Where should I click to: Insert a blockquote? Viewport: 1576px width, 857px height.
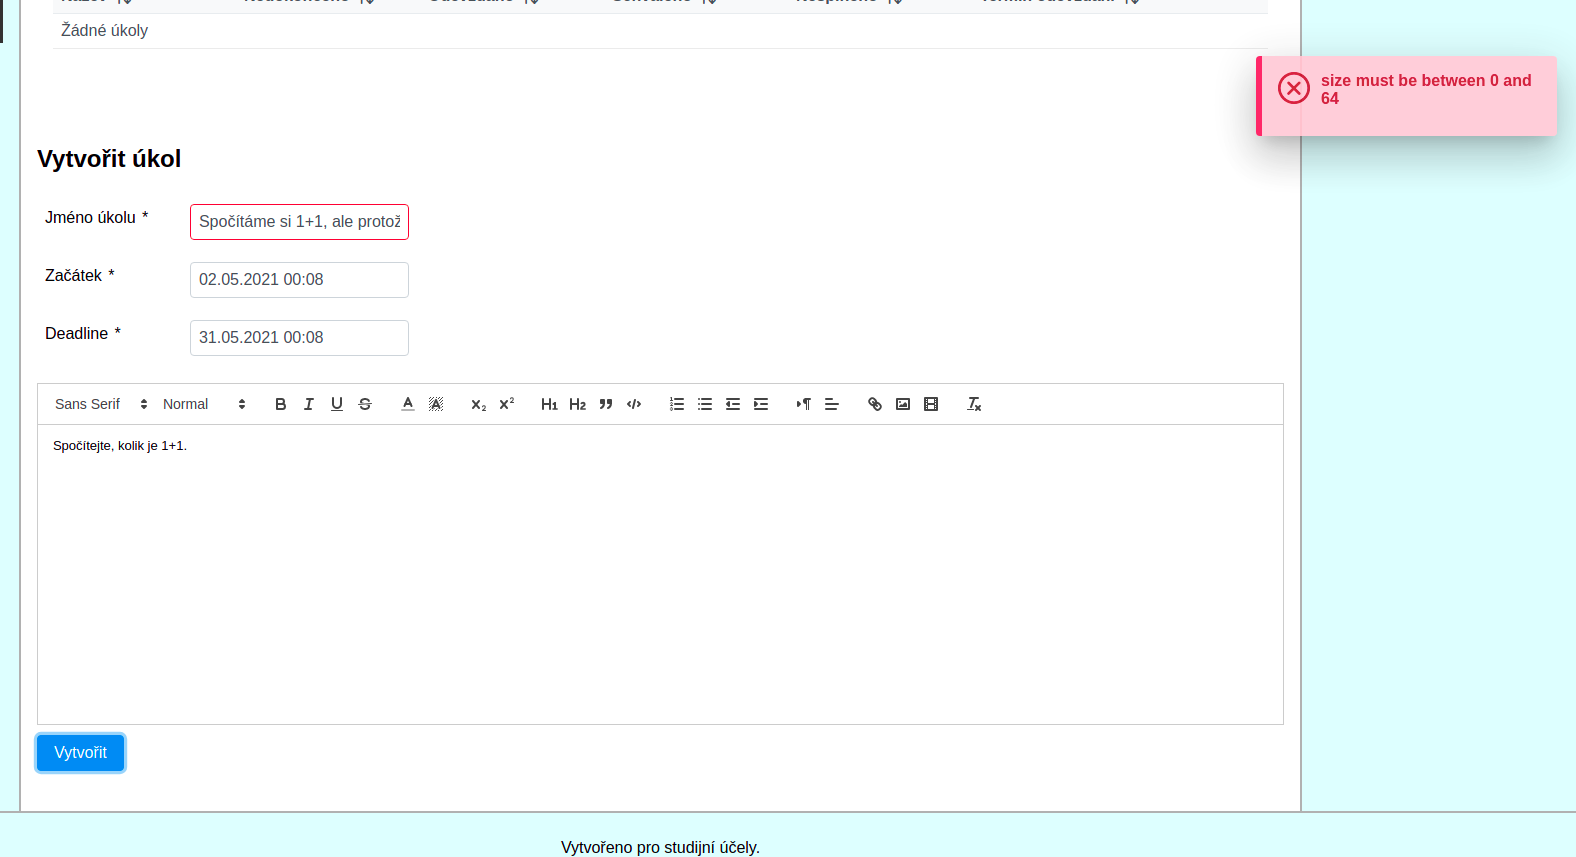[606, 404]
